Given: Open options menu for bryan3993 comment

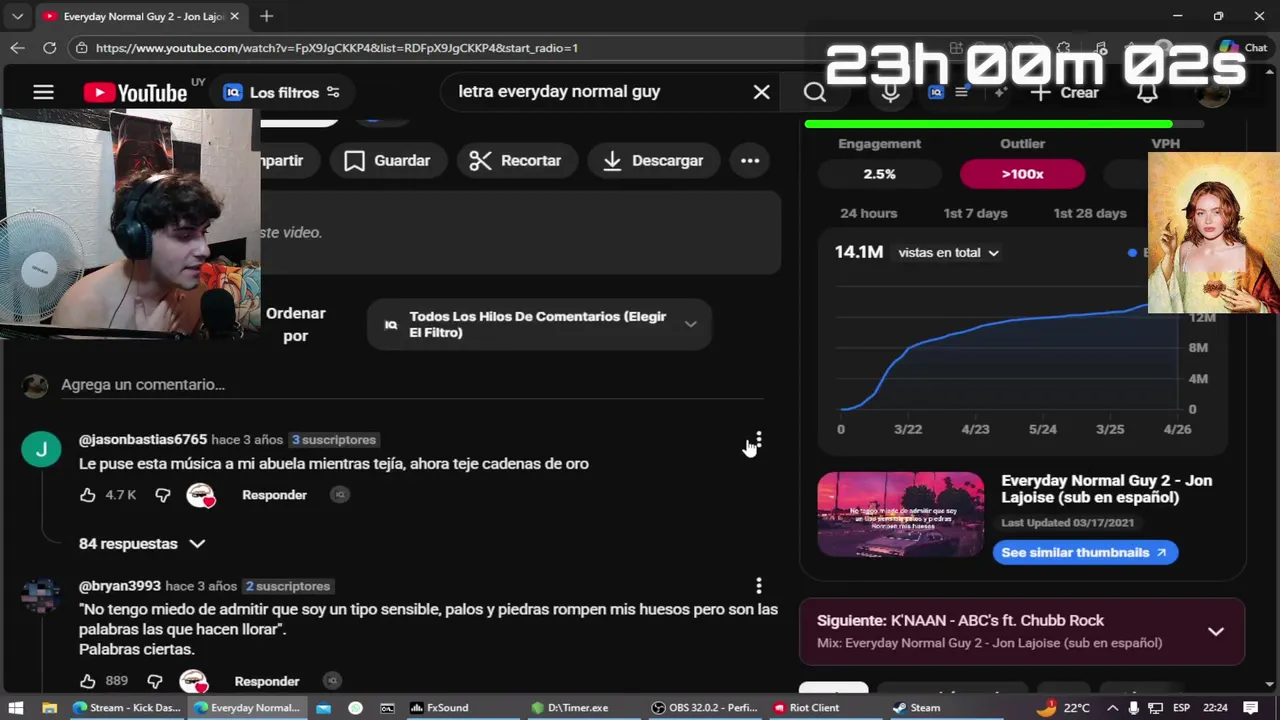Looking at the screenshot, I should pos(758,585).
